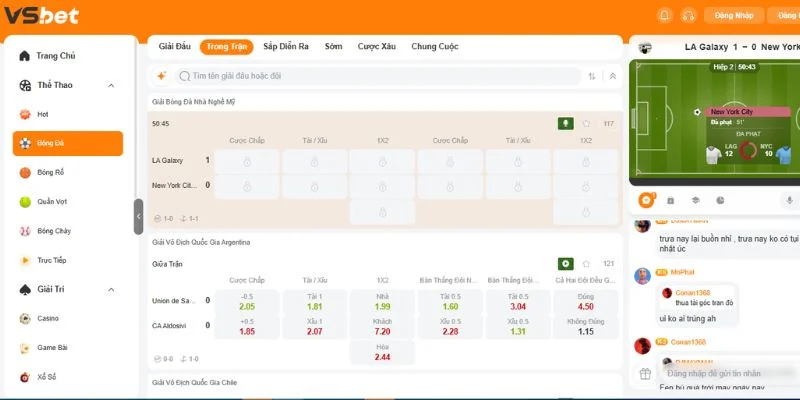Screen dimensions: 800x400
Task: Collapse all leagues double-chevron icon
Action: pos(613,76)
